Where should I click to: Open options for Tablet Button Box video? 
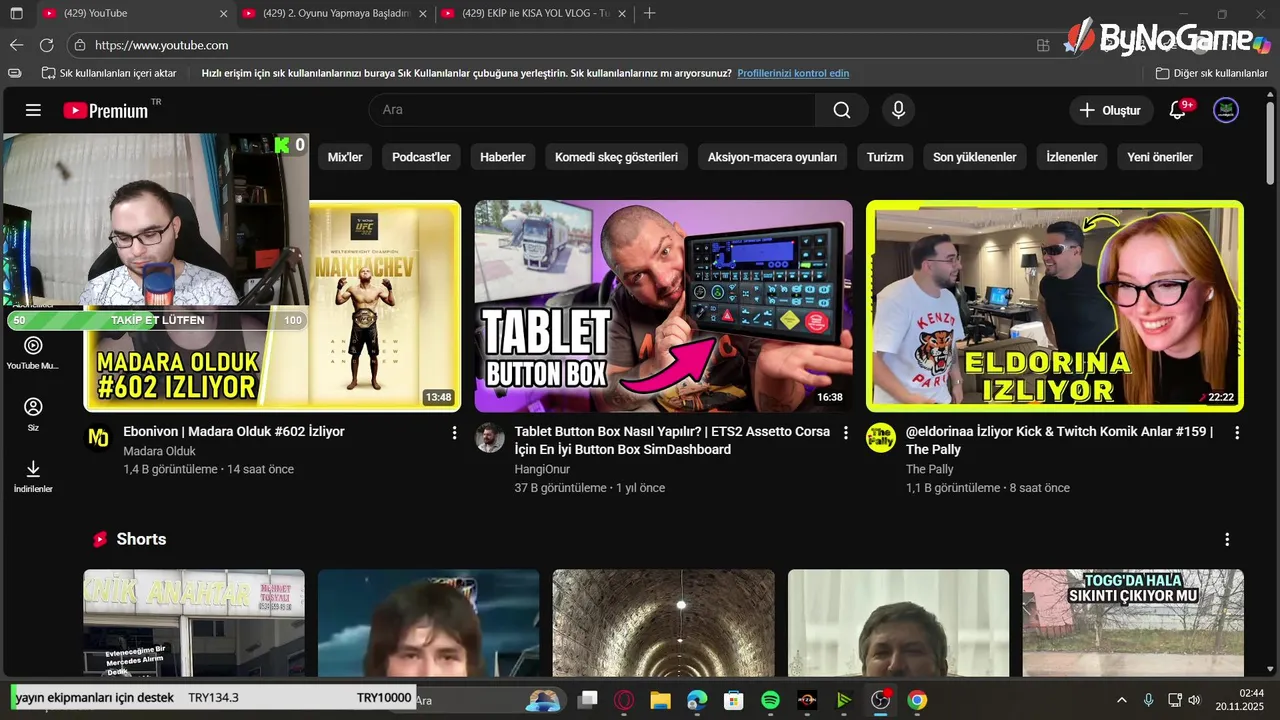[846, 433]
